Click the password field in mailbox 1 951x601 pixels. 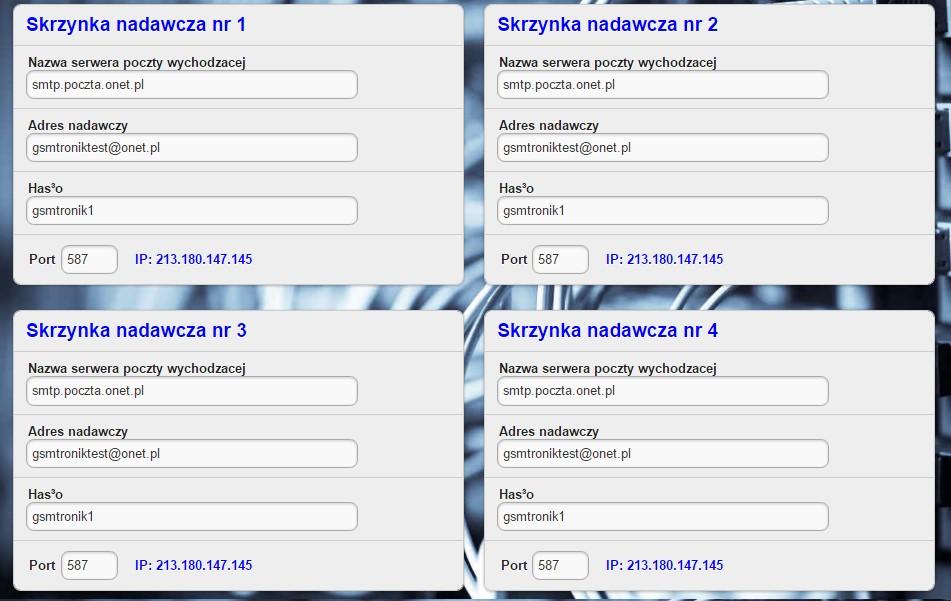click(192, 211)
